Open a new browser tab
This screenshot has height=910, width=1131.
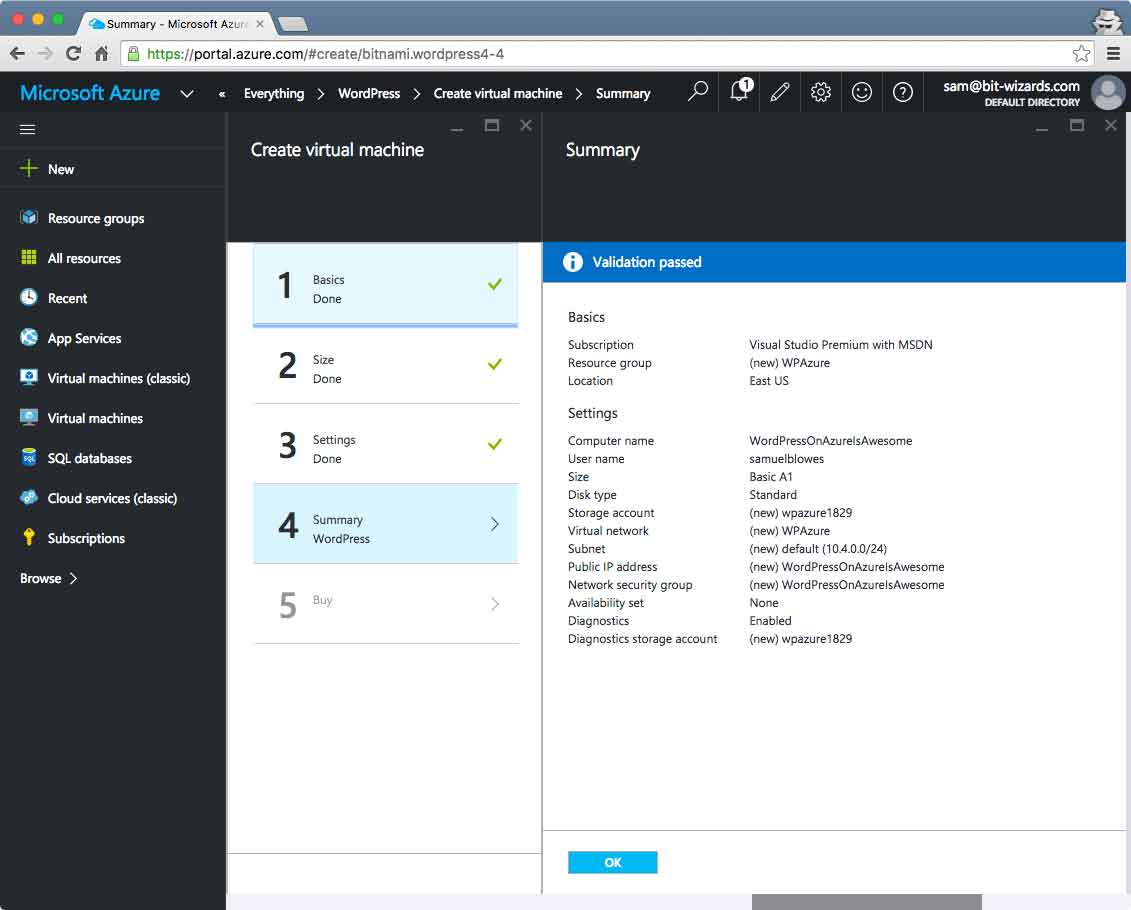coord(293,24)
